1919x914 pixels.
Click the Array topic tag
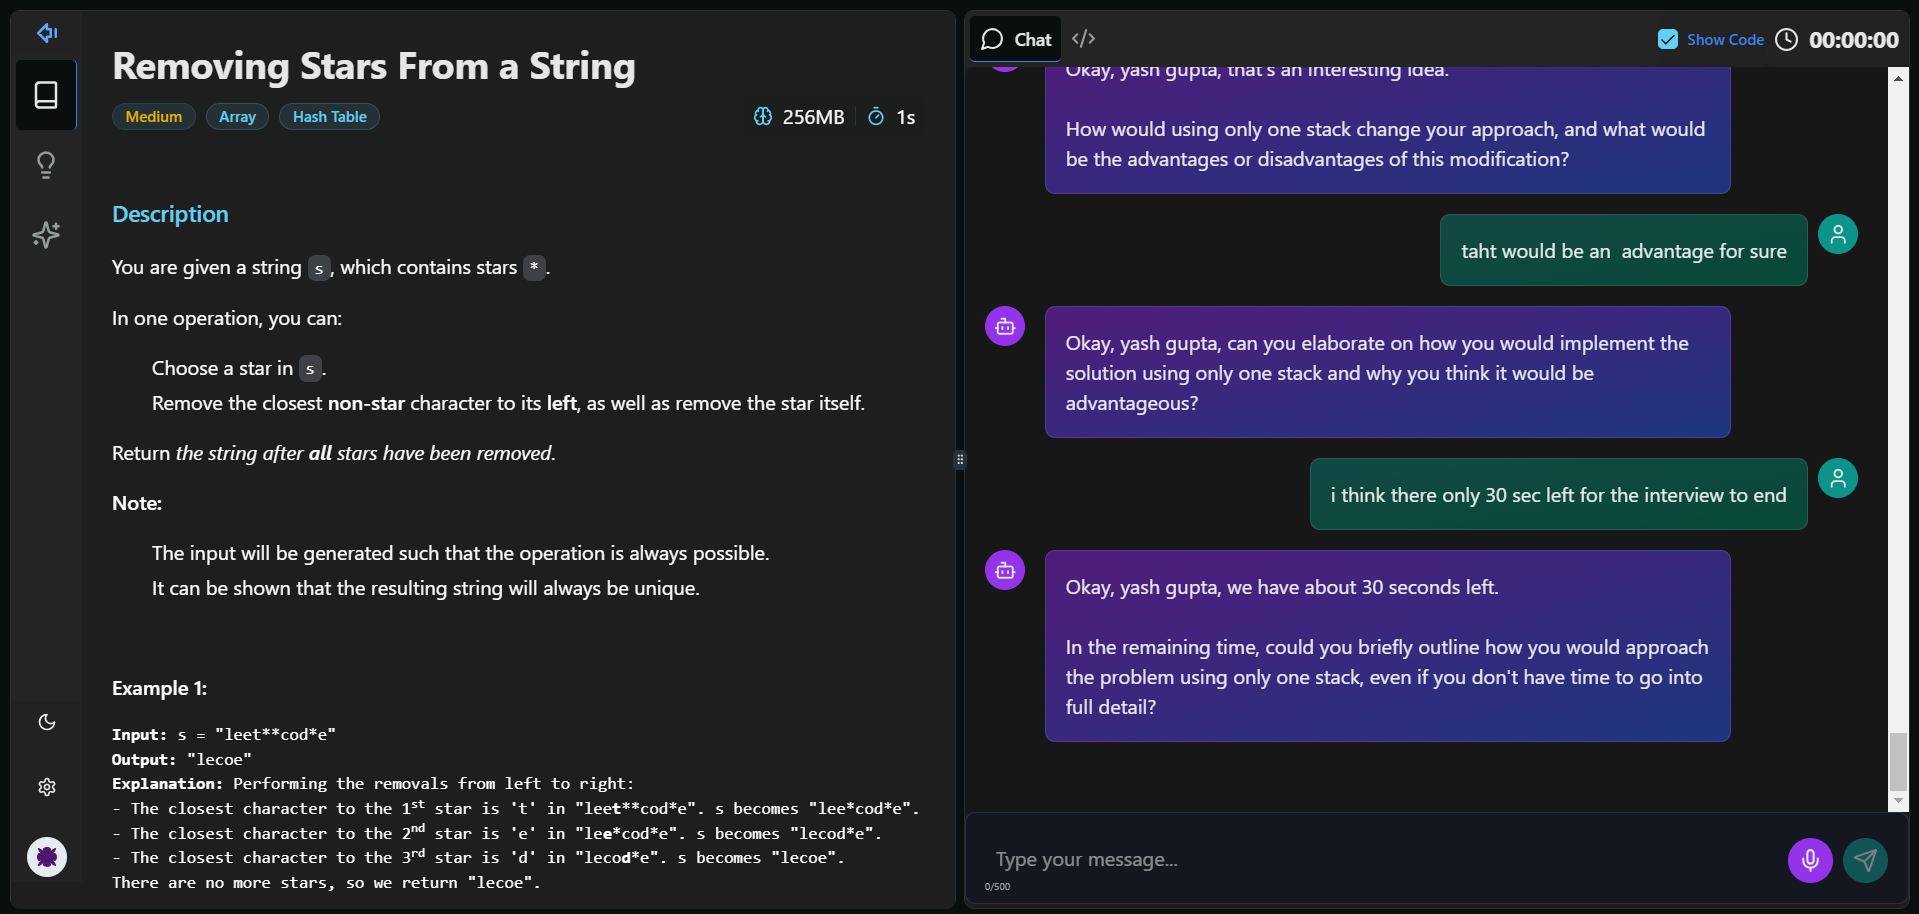[x=237, y=117]
